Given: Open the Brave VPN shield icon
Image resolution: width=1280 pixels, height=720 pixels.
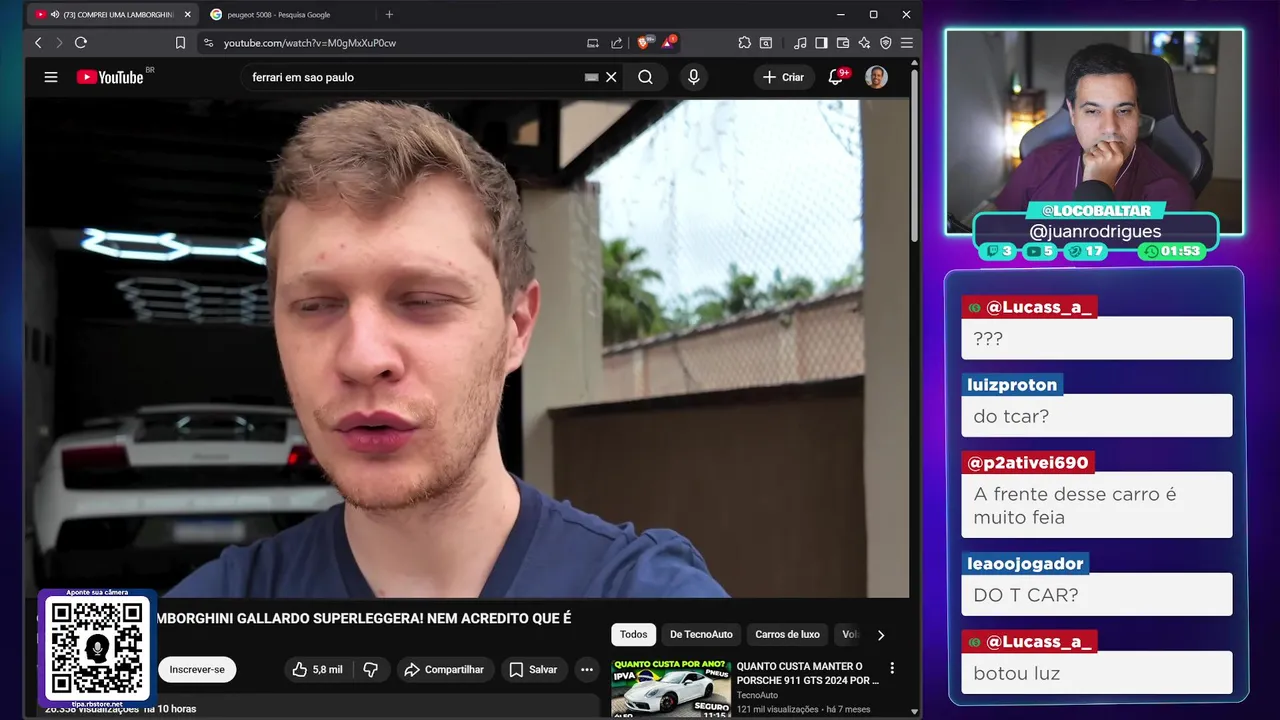Looking at the screenshot, I should tap(886, 43).
